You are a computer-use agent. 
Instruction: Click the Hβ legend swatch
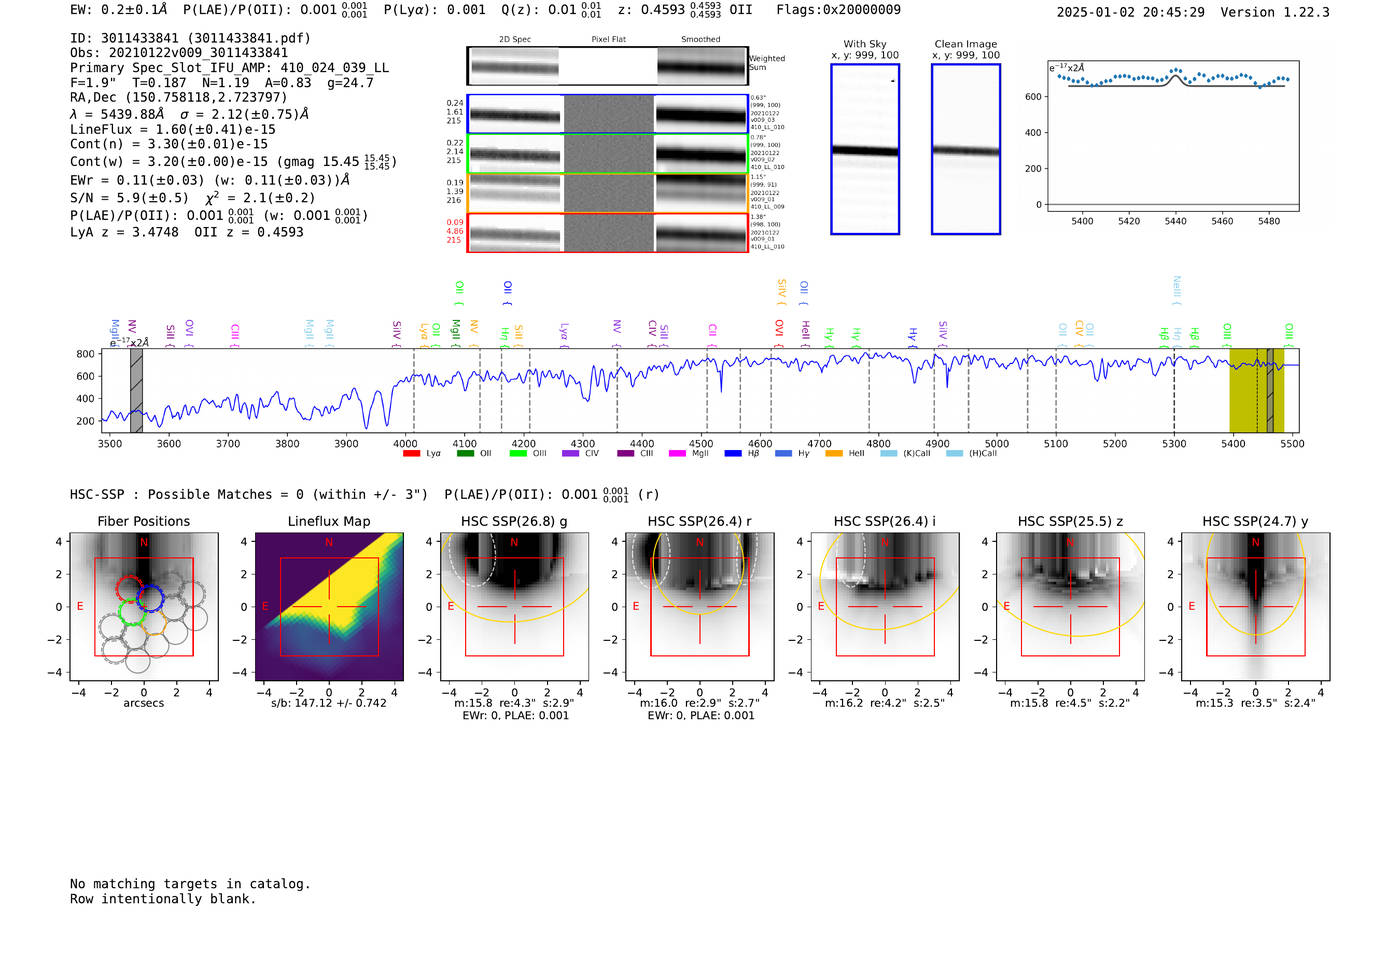(733, 454)
